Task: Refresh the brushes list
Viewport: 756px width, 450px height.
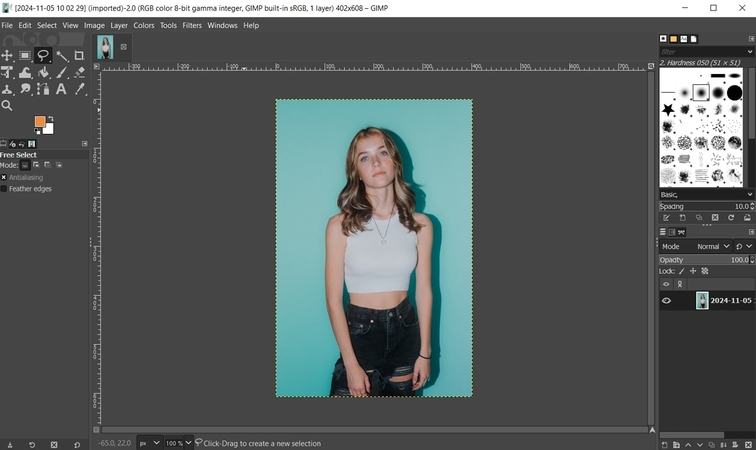Action: point(731,218)
